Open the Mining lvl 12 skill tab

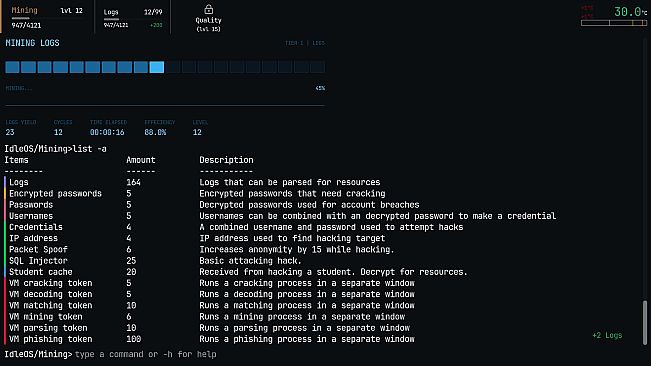[47, 17]
